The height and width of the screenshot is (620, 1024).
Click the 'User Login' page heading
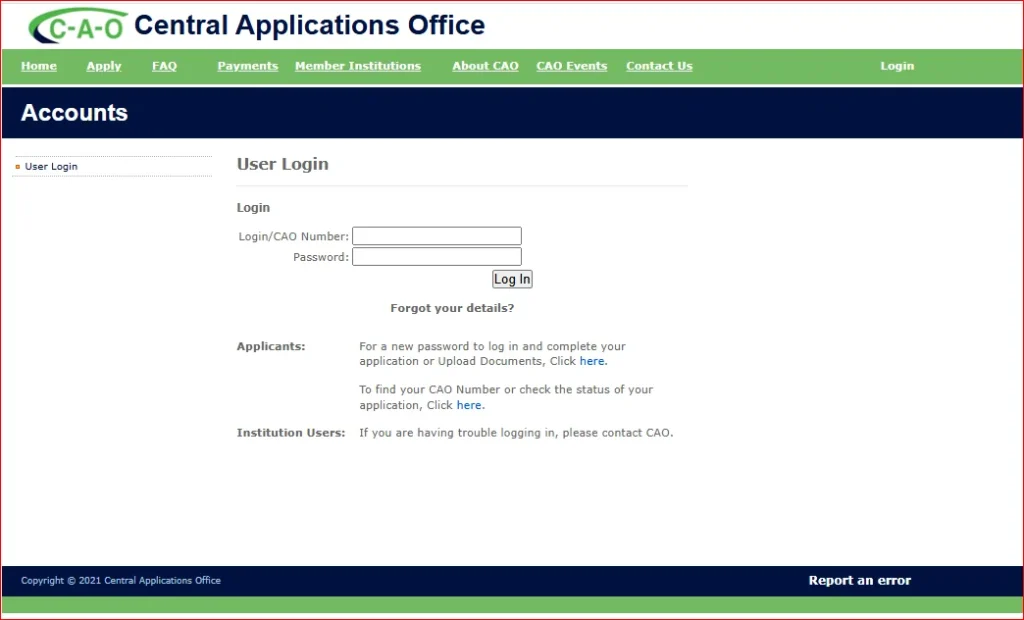[x=283, y=164]
